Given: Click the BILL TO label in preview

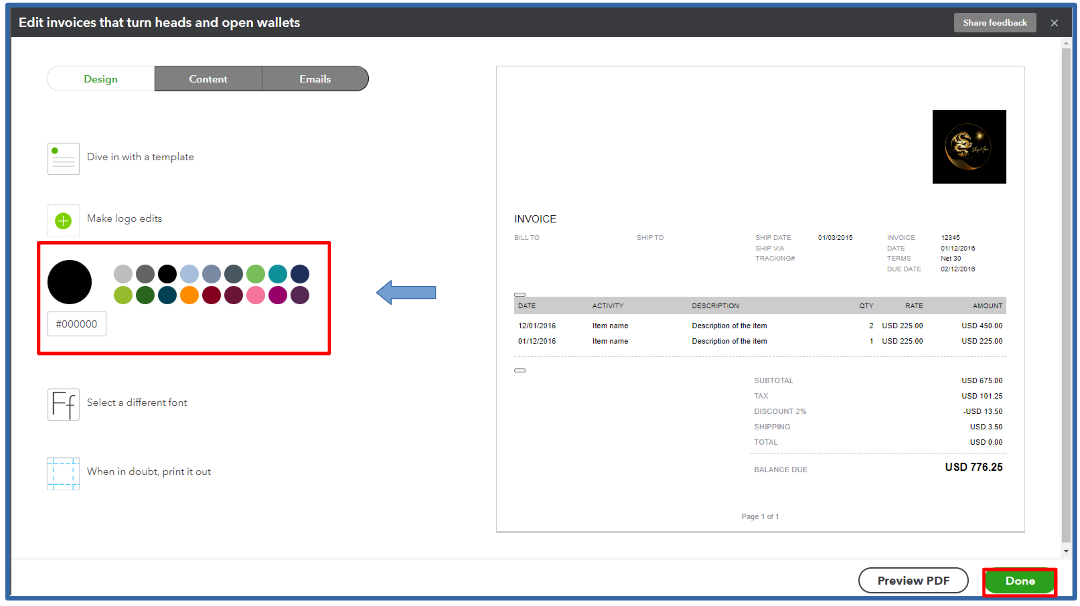Looking at the screenshot, I should pos(527,238).
